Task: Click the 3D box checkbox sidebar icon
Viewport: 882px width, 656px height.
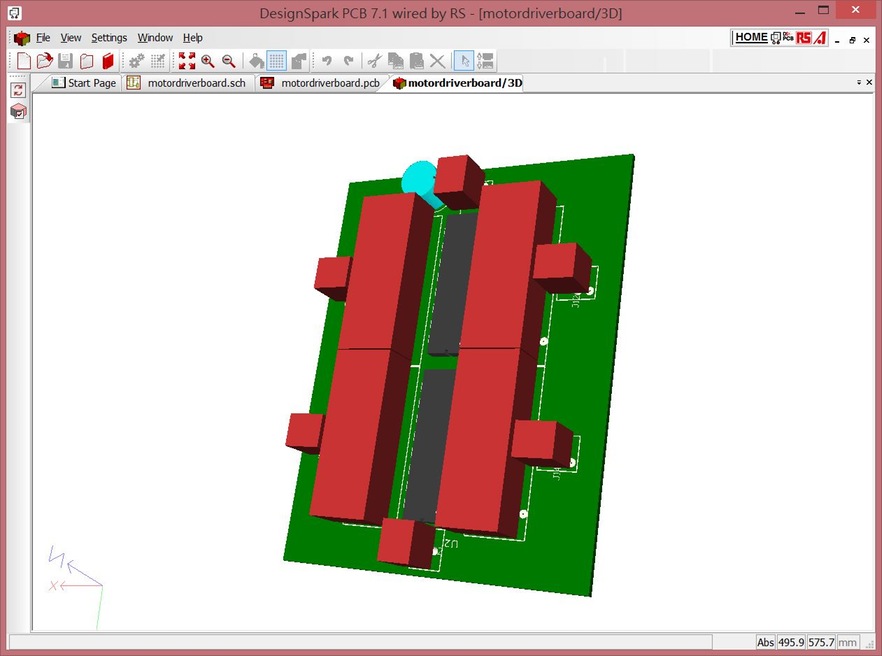Action: click(x=18, y=111)
